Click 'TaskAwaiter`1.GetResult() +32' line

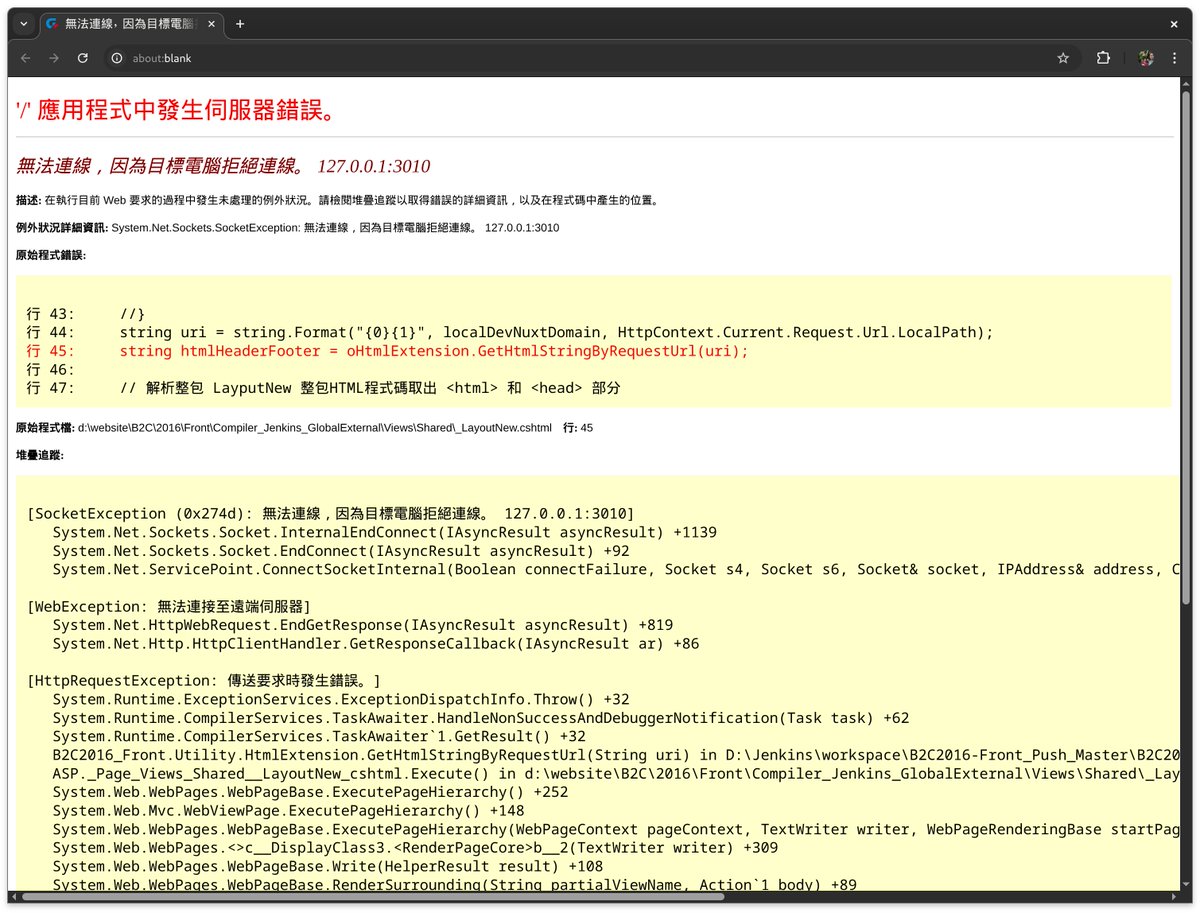(x=319, y=737)
